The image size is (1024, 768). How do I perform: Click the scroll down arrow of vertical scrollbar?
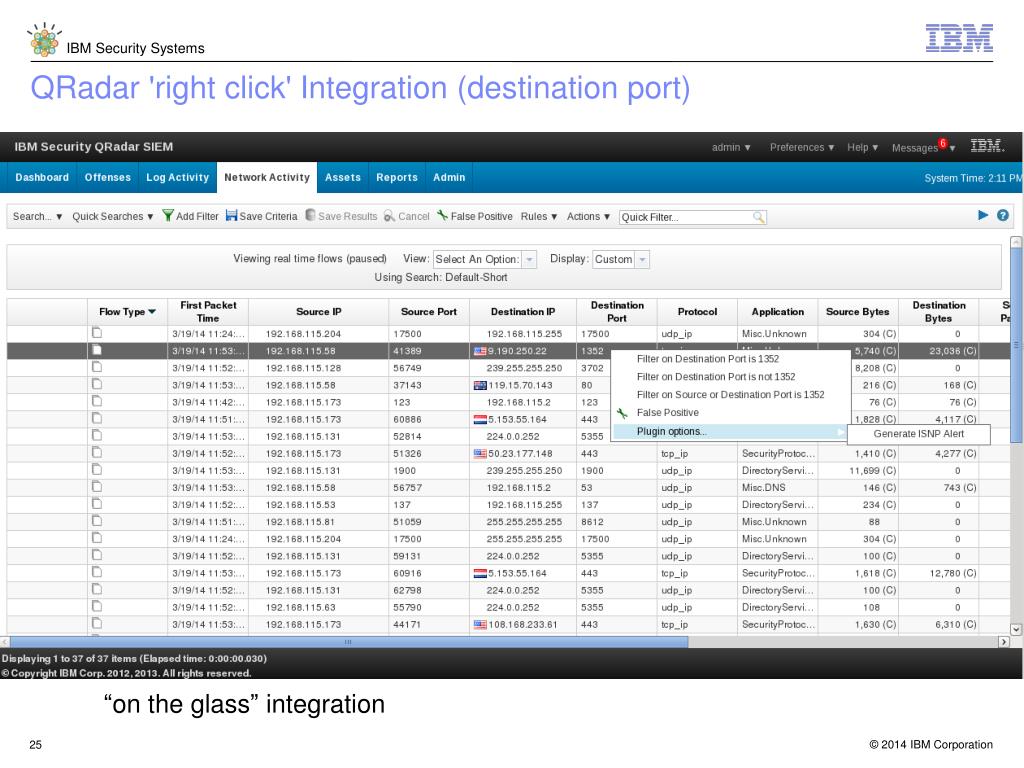click(1016, 630)
